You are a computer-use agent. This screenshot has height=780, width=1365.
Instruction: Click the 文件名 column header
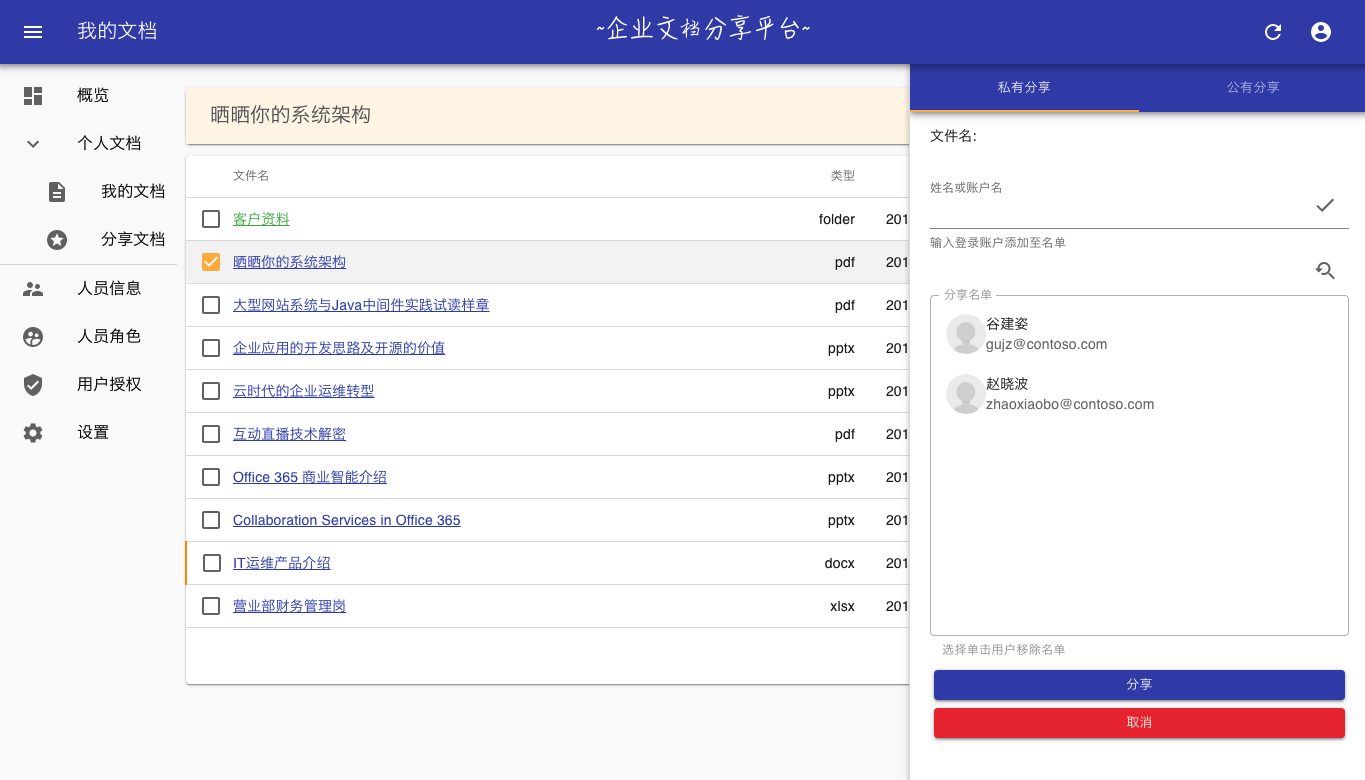tap(251, 176)
